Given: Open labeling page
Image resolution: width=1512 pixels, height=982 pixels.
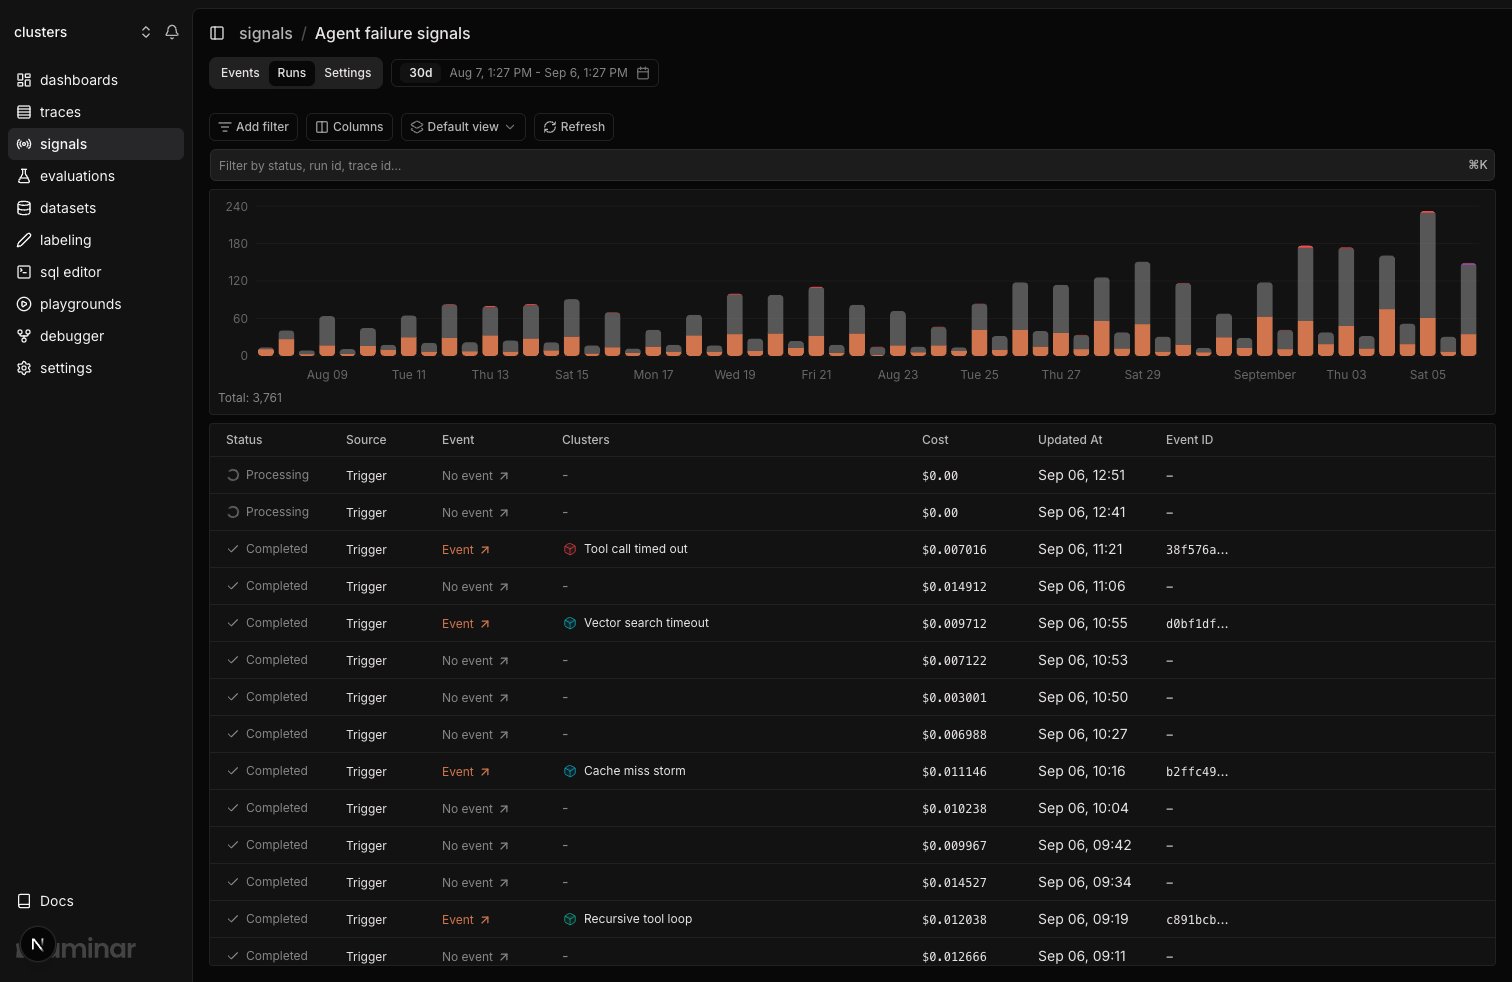Looking at the screenshot, I should click(96, 240).
